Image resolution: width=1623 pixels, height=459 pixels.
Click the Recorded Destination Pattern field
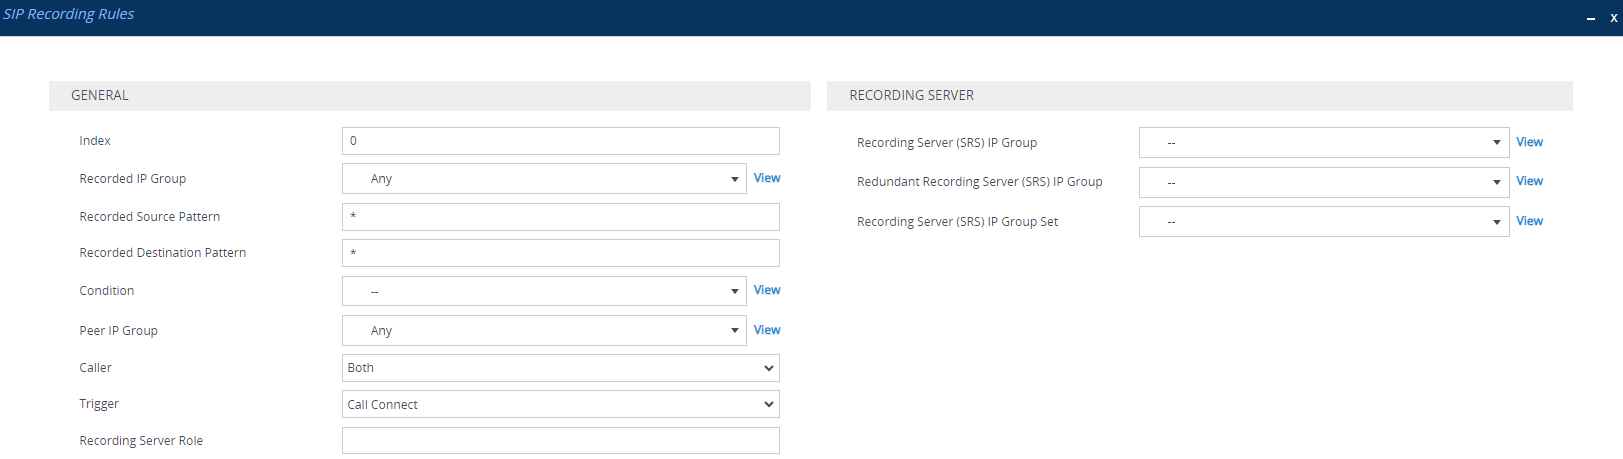pyautogui.click(x=560, y=253)
